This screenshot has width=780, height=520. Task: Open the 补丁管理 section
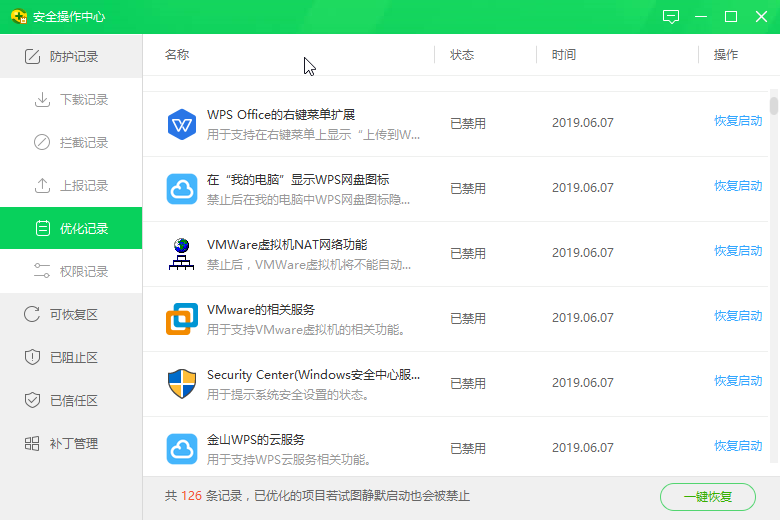pos(71,443)
